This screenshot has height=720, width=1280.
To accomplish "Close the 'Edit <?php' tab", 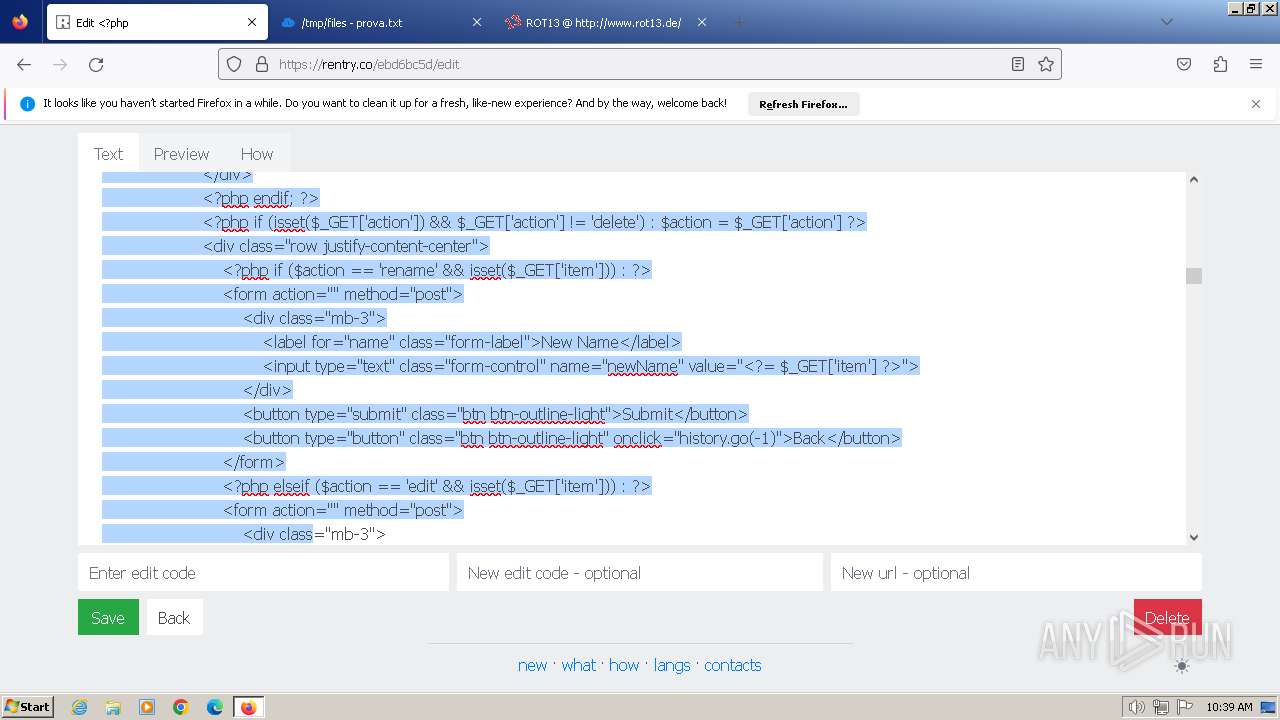I will point(252,22).
